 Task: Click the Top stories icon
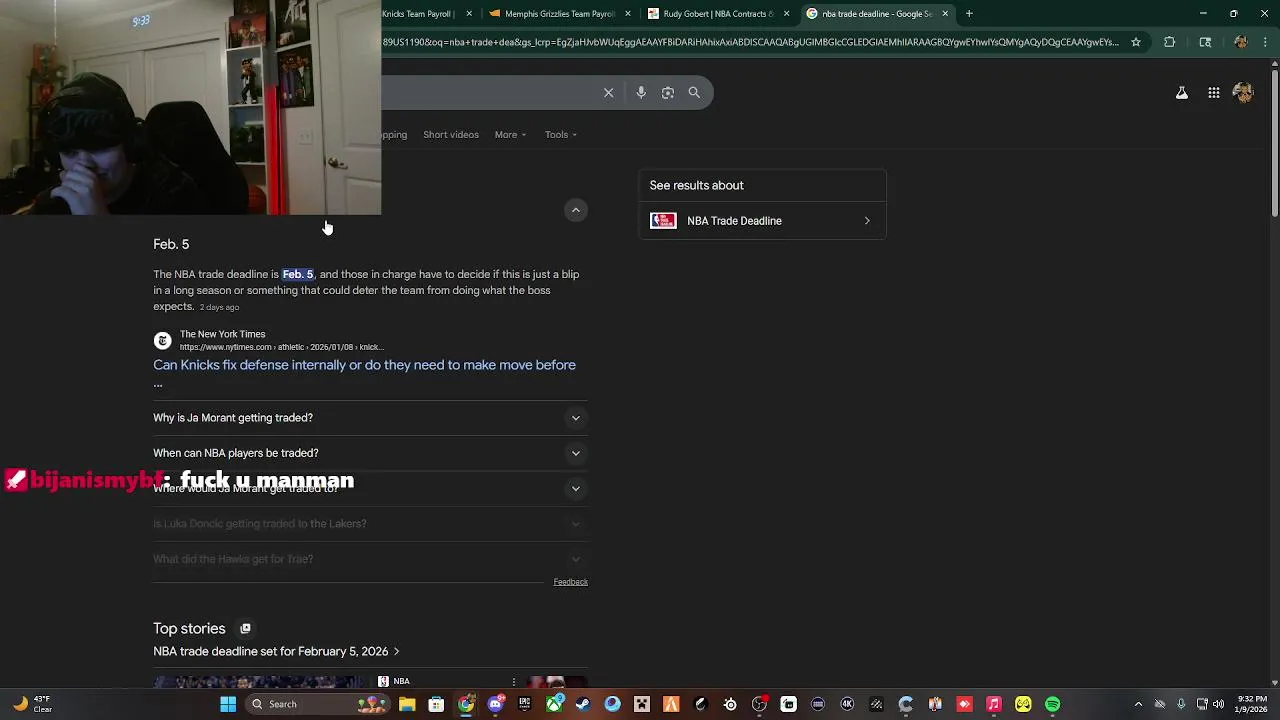pos(245,629)
